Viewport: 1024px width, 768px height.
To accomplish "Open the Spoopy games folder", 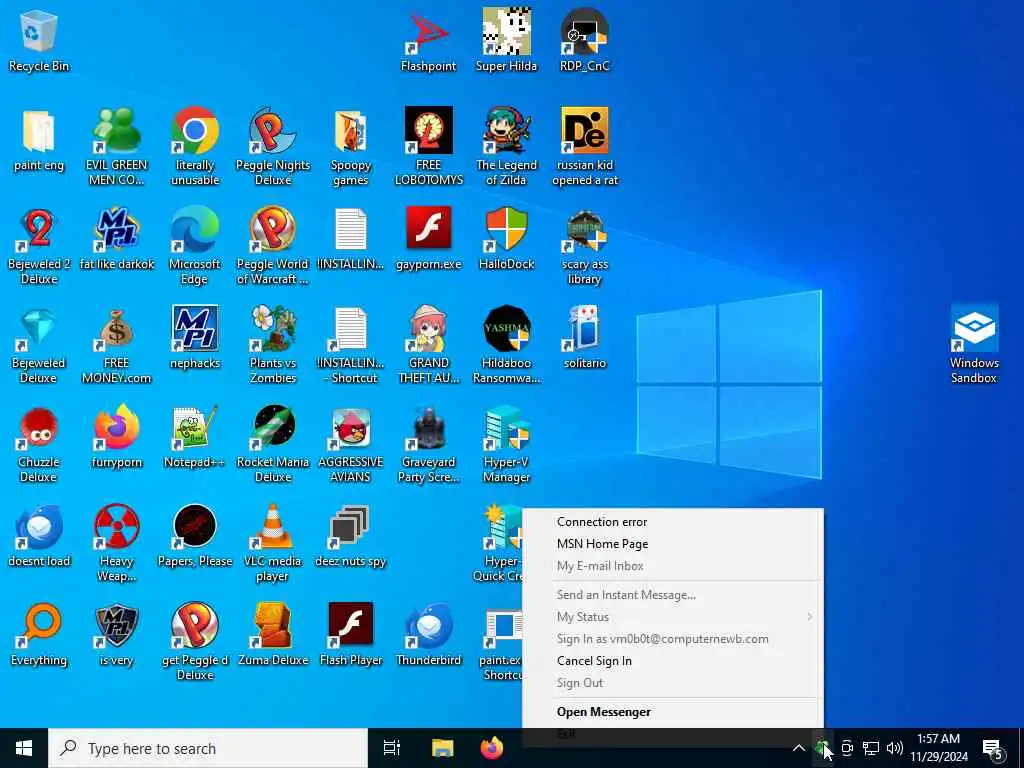I will pos(351,147).
